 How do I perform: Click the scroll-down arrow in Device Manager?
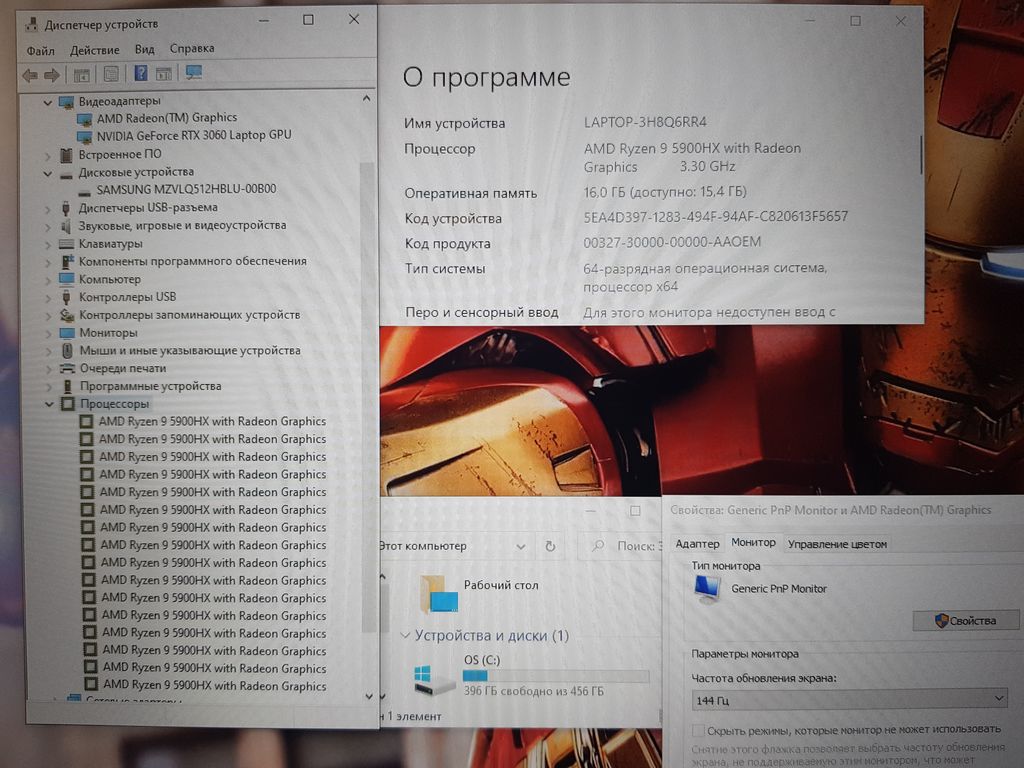pyautogui.click(x=369, y=696)
